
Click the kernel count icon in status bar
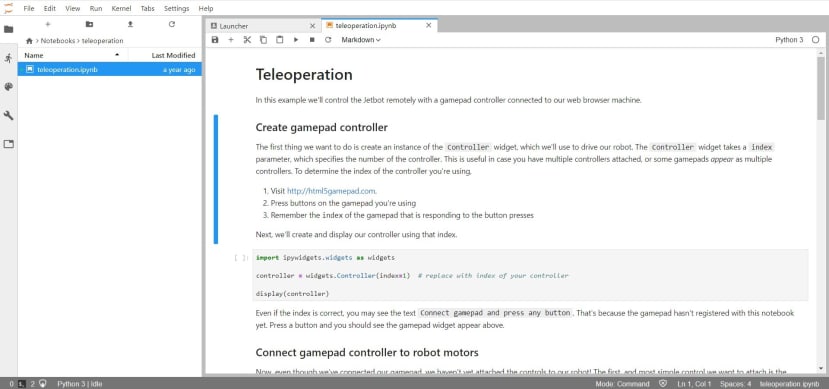click(x=43, y=384)
